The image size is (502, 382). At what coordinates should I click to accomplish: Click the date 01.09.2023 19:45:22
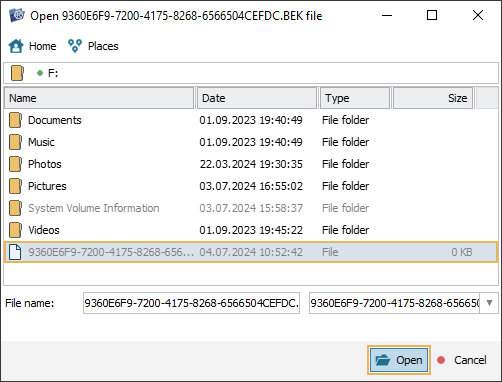coord(251,230)
